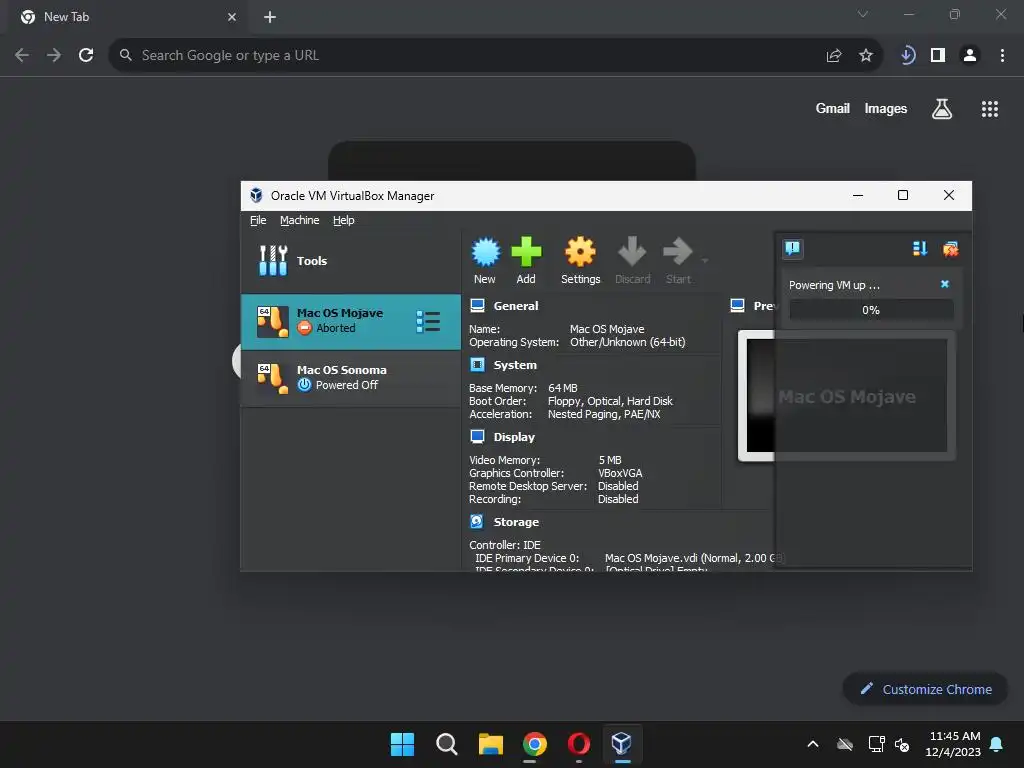Open Chrome profile icon
This screenshot has width=1024, height=768.
(x=970, y=55)
